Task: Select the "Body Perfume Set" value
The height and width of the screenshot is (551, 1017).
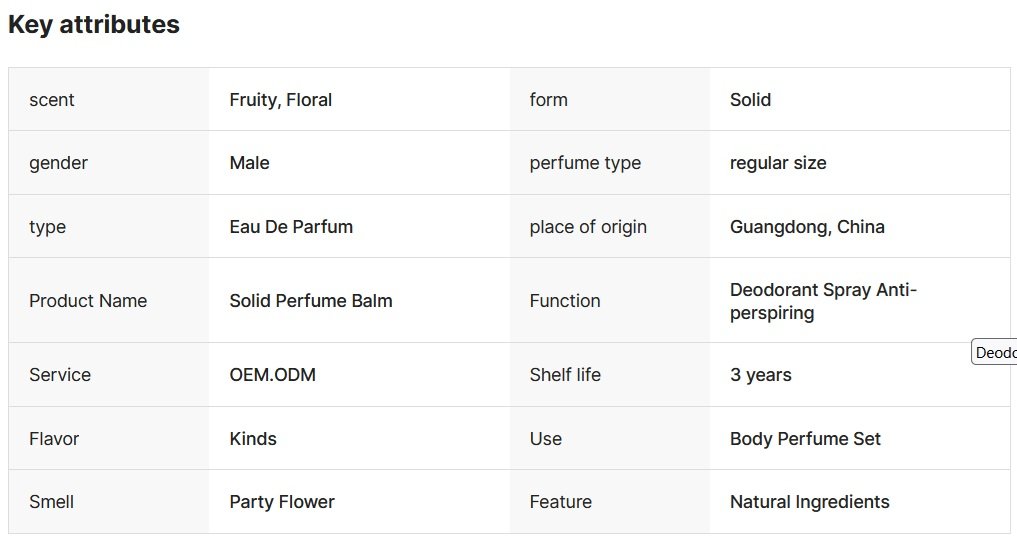Action: (x=805, y=439)
